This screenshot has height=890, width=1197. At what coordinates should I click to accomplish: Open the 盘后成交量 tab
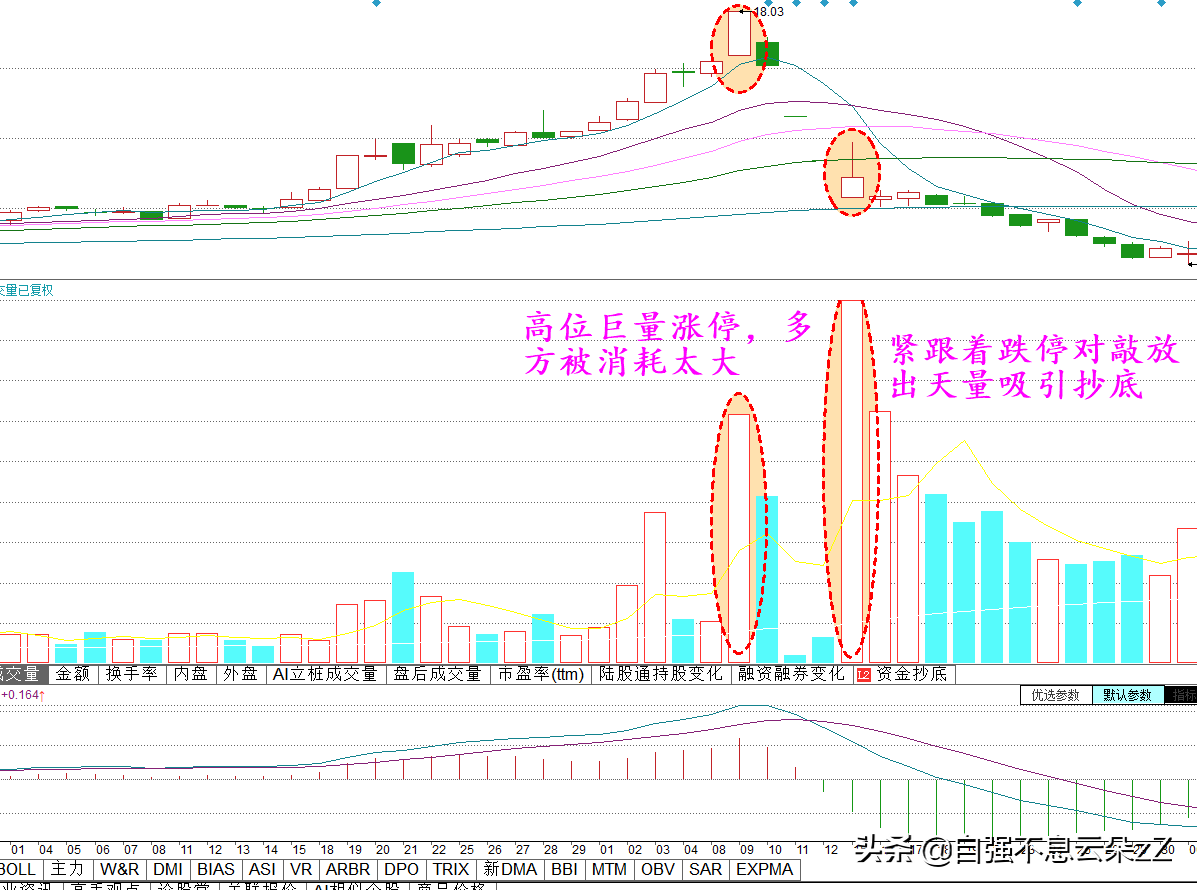(x=437, y=674)
